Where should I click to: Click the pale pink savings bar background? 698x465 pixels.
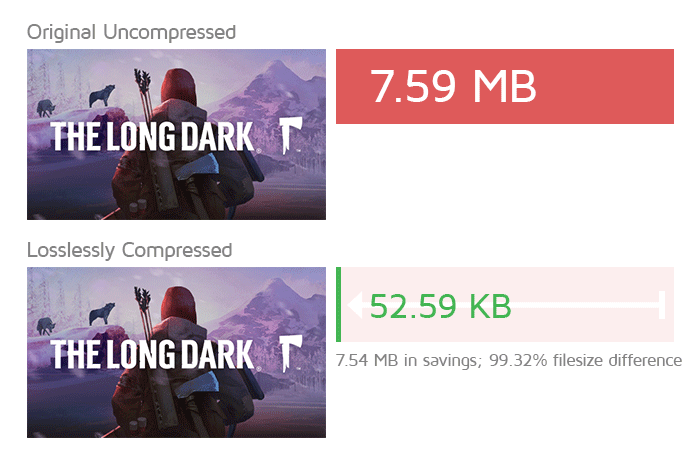pos(507,304)
